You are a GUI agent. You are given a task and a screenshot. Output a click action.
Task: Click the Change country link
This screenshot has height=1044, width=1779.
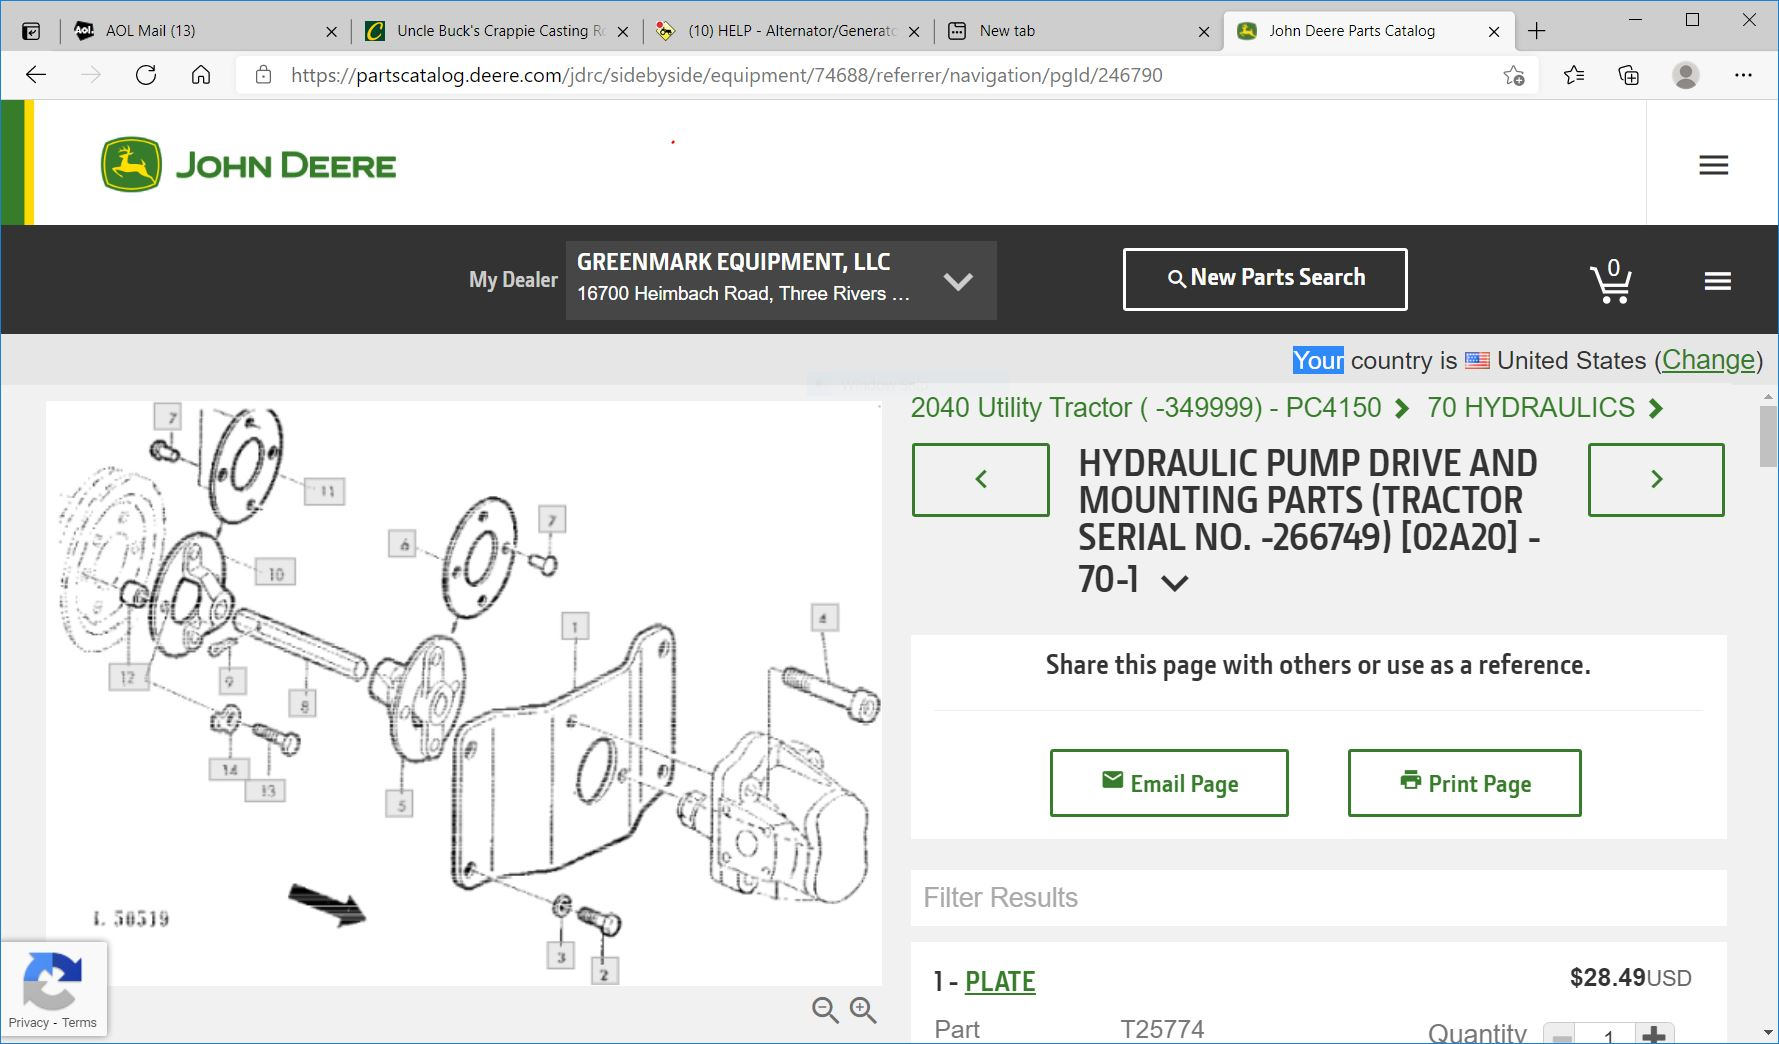(1708, 360)
